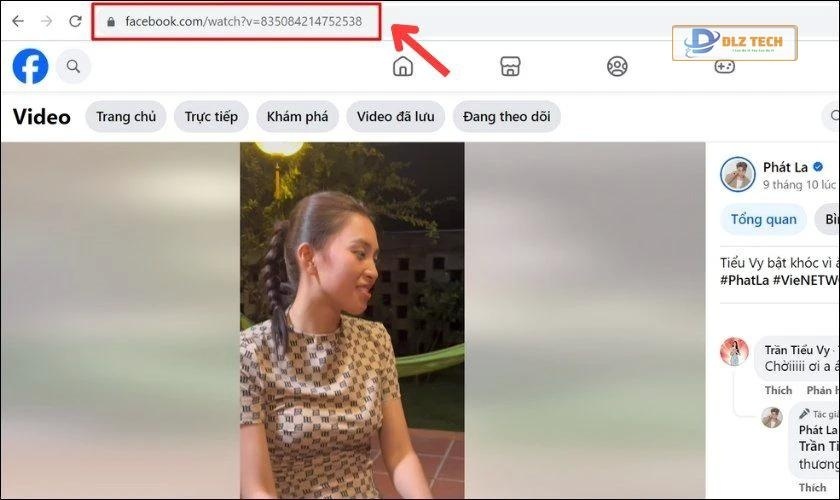Screen dimensions: 840x500
Task: Click Thích under Phát La's reply
Action: click(812, 487)
